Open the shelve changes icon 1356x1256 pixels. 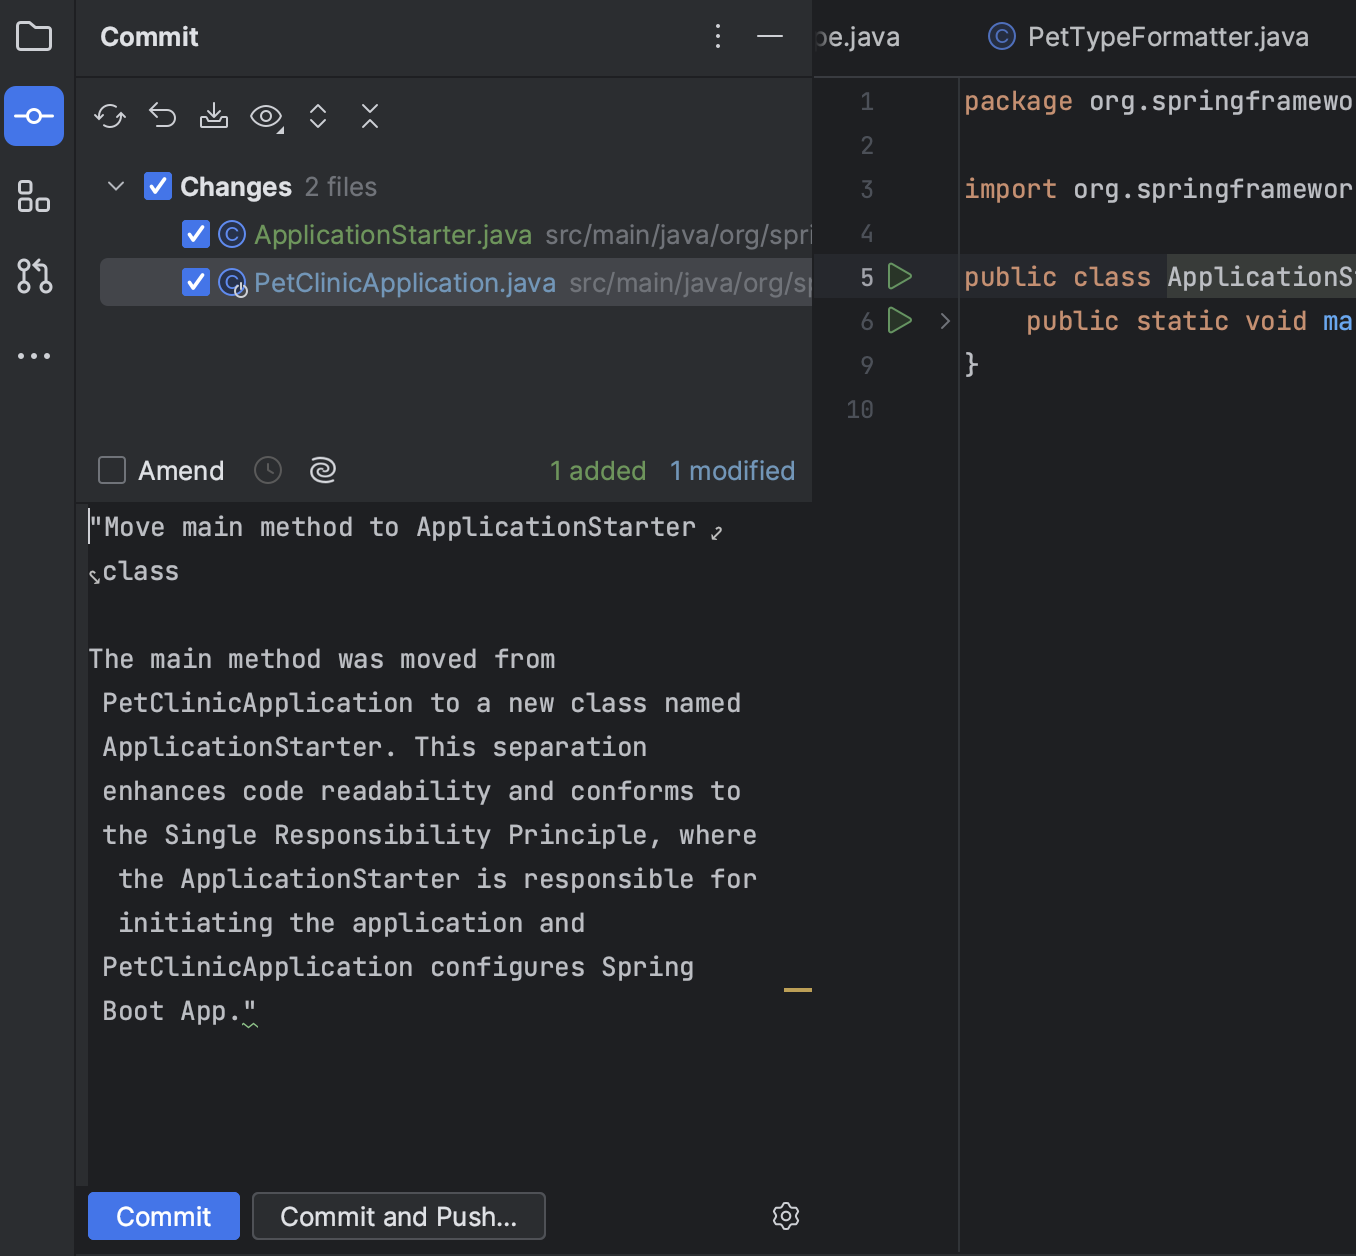point(213,116)
